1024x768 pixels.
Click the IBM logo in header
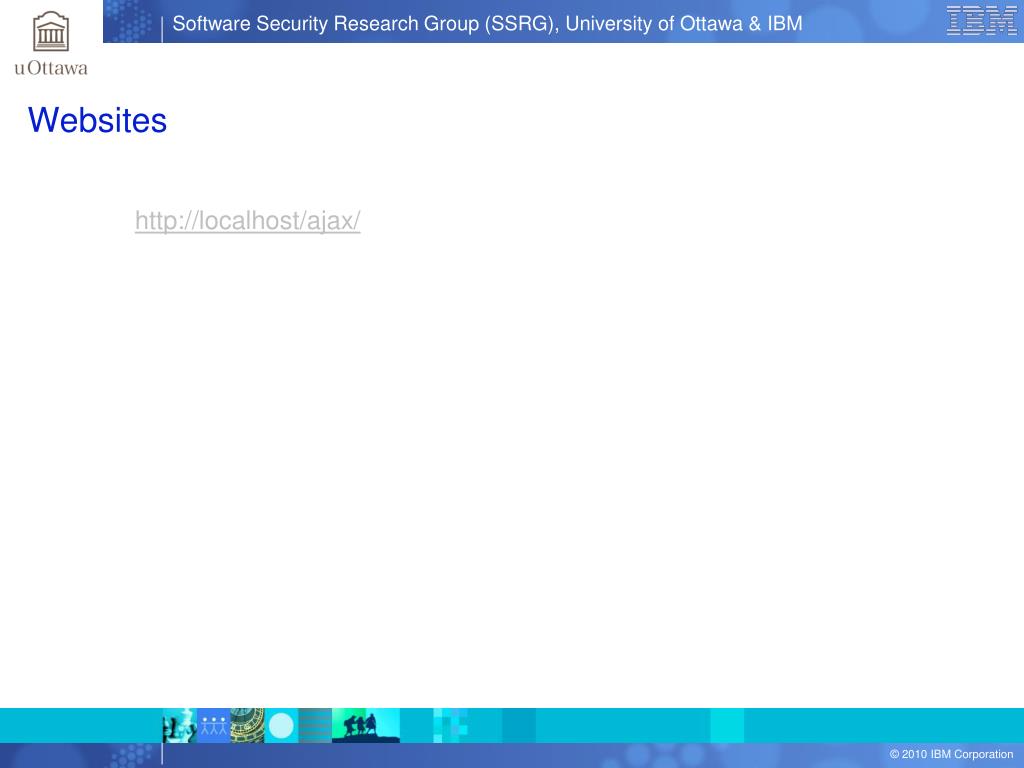982,21
